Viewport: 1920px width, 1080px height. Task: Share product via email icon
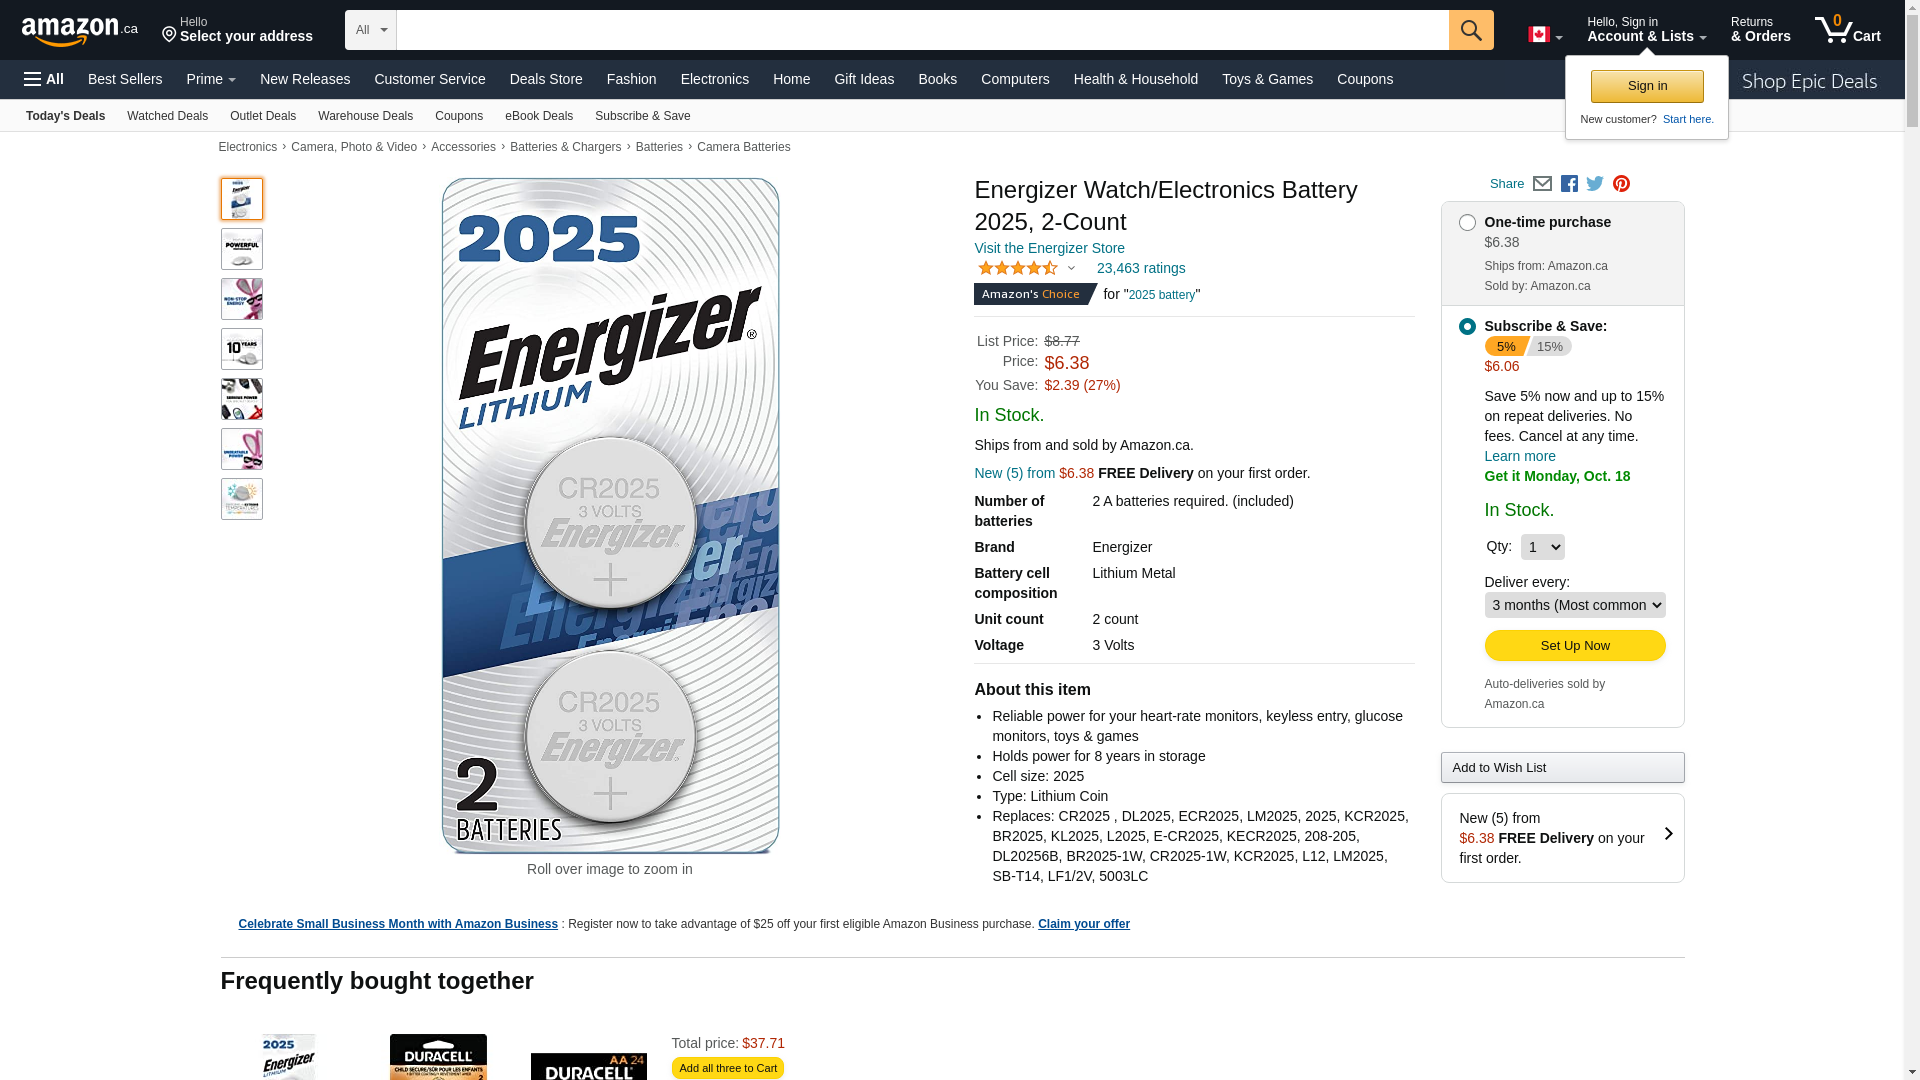point(1542,184)
